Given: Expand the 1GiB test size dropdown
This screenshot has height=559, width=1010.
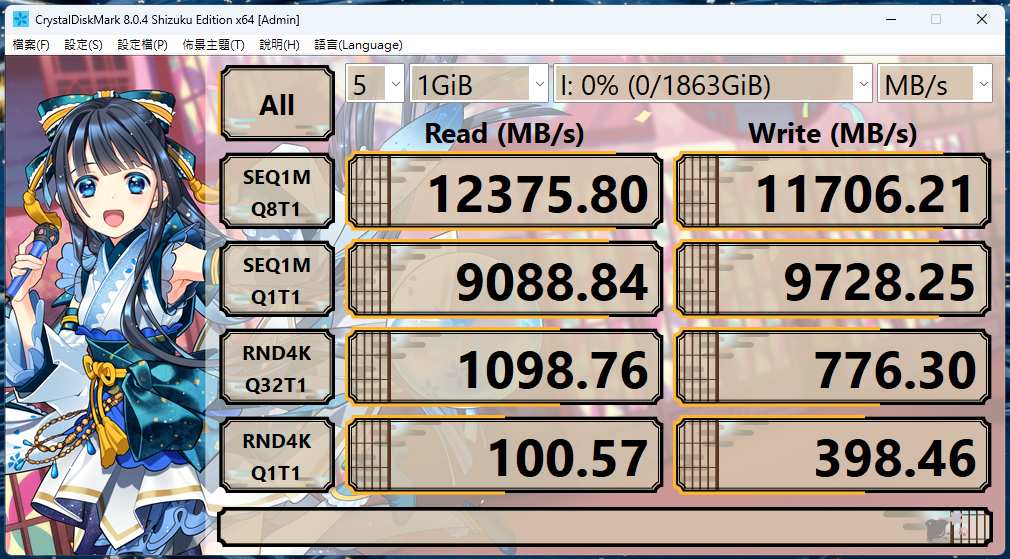Looking at the screenshot, I should click(x=479, y=83).
